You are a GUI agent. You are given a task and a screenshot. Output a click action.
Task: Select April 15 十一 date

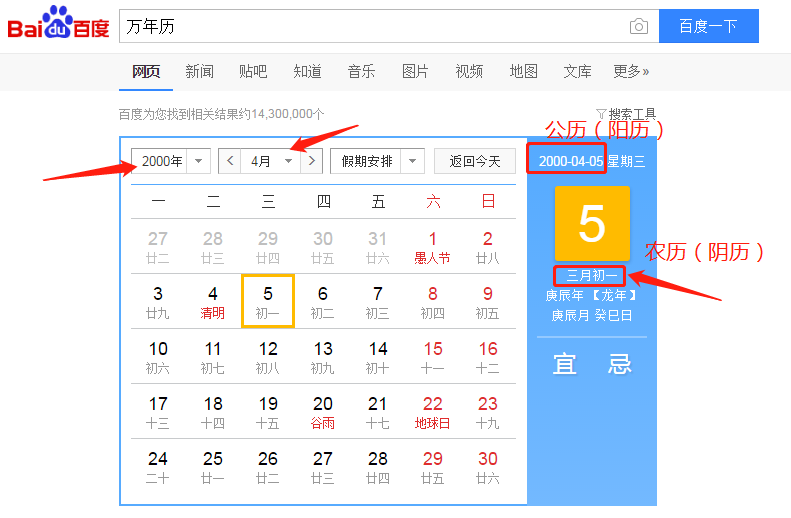click(x=432, y=357)
